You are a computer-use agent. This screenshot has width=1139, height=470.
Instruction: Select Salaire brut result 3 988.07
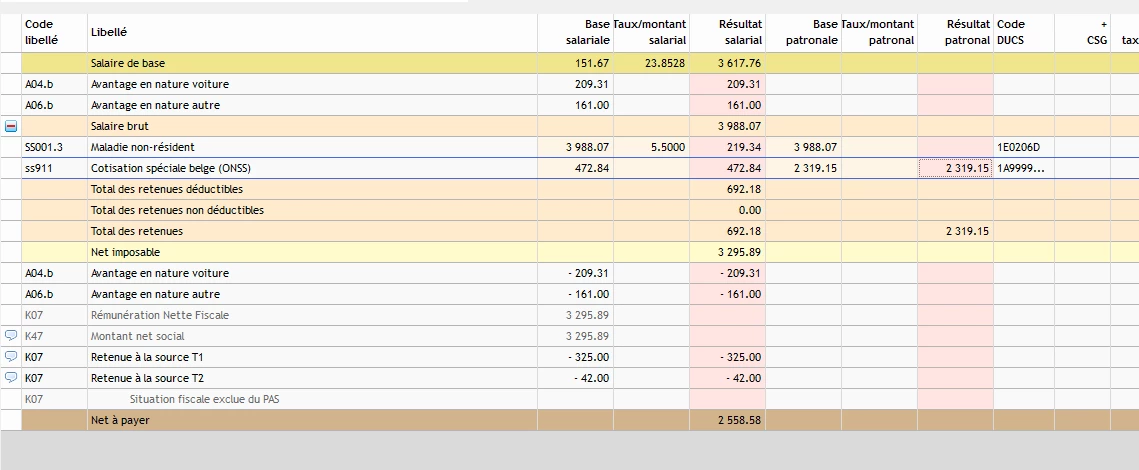click(x=739, y=126)
